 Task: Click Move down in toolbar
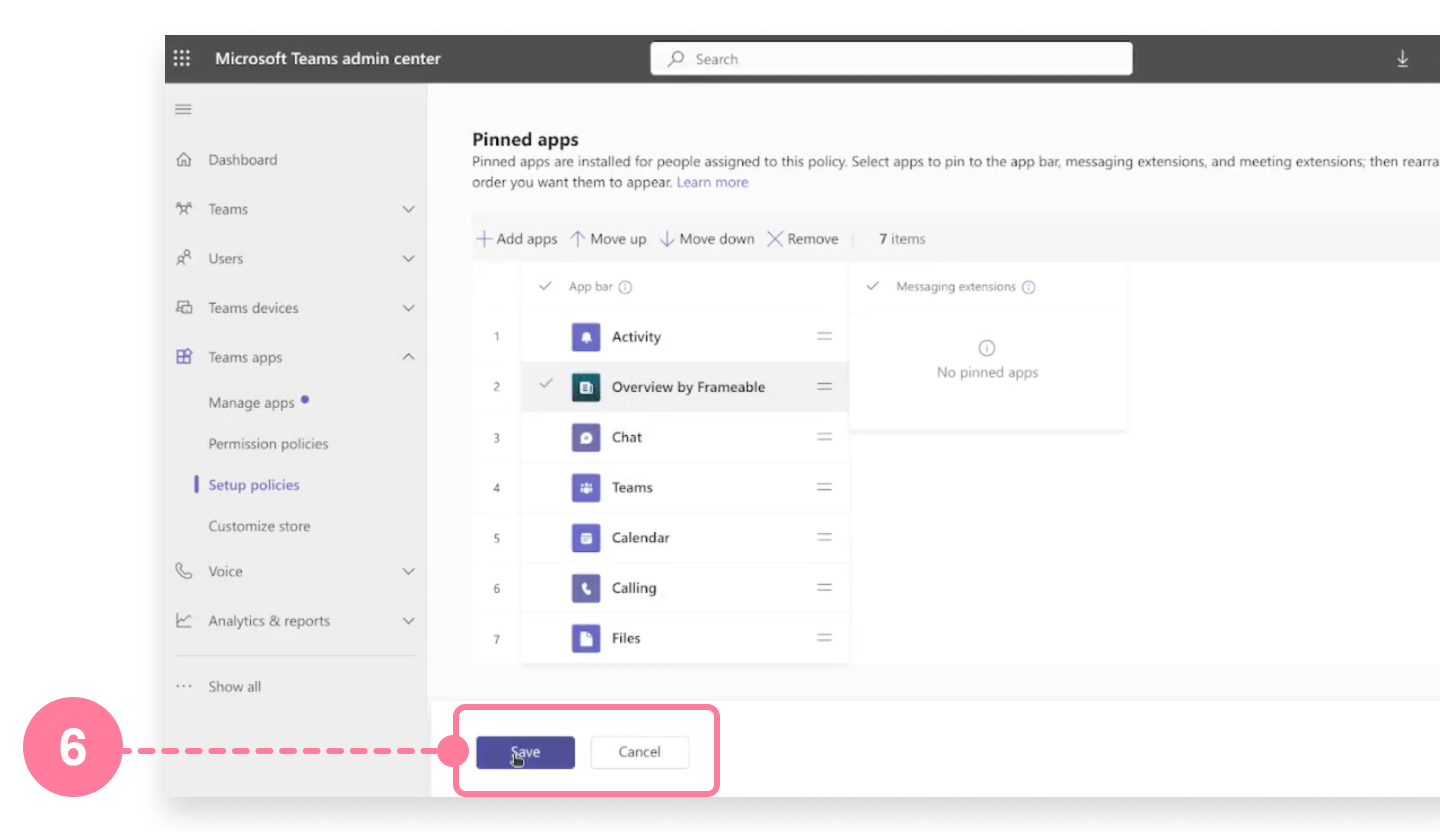click(x=707, y=239)
